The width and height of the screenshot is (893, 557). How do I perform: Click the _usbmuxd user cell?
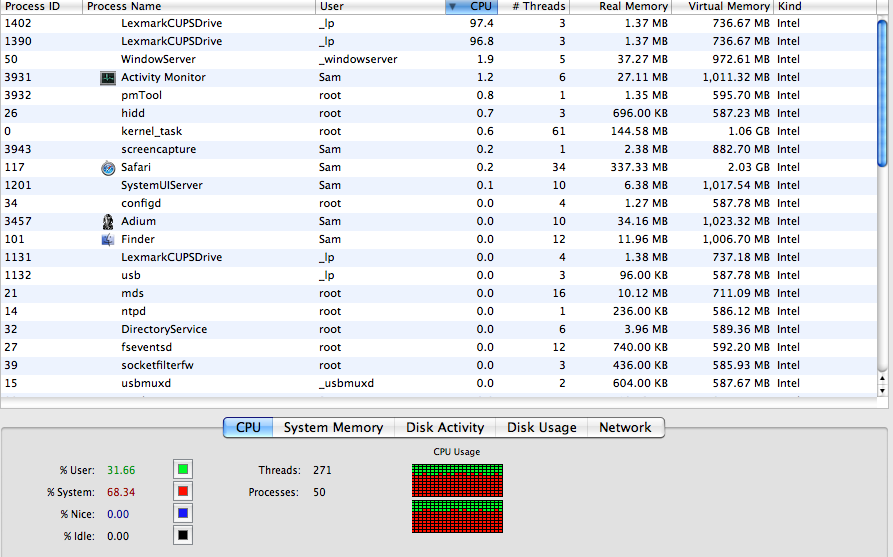pos(346,383)
